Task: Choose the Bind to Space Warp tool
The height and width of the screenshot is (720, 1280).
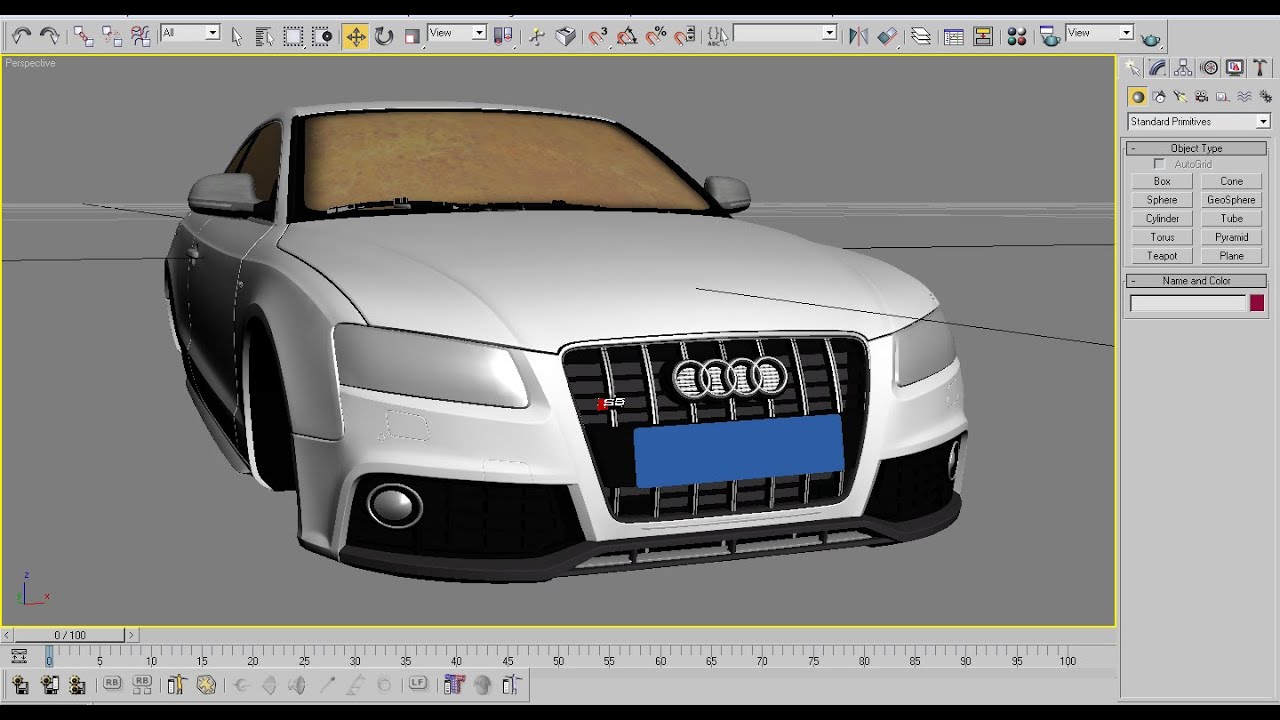Action: point(141,36)
